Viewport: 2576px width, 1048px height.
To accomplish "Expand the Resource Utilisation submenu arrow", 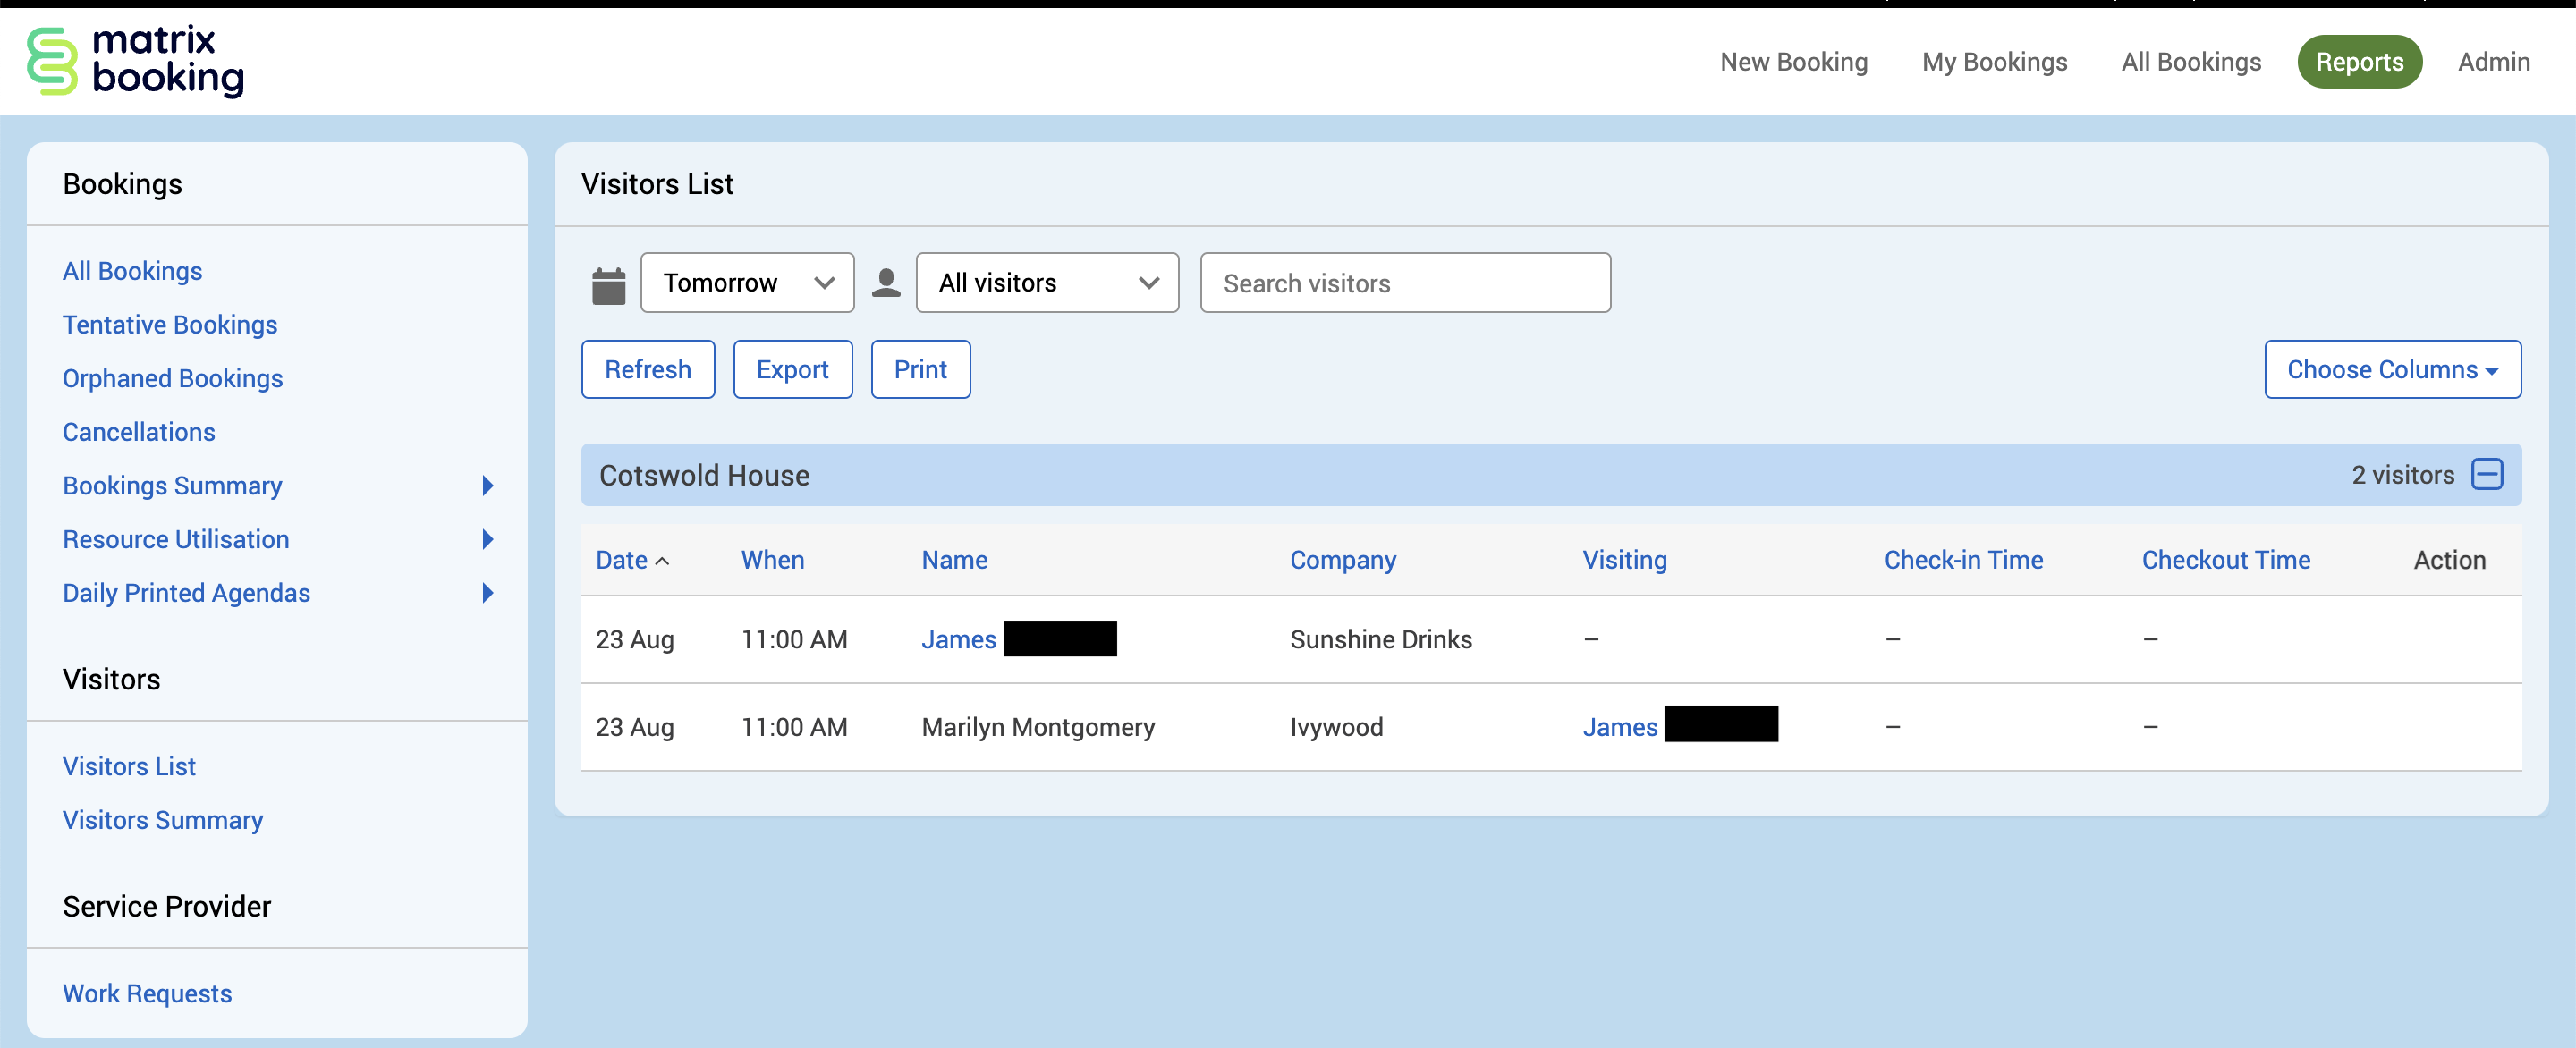I will 488,540.
